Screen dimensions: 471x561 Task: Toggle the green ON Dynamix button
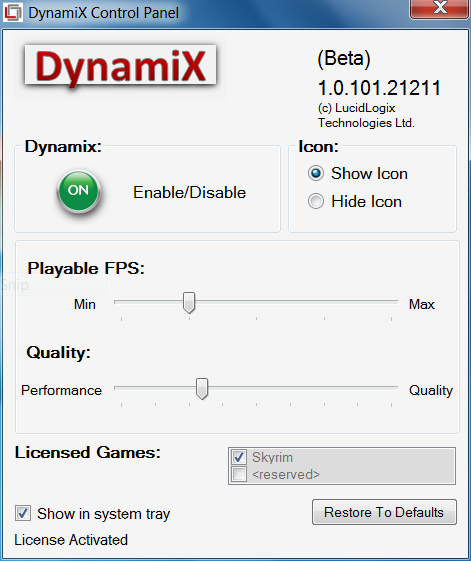click(x=78, y=190)
